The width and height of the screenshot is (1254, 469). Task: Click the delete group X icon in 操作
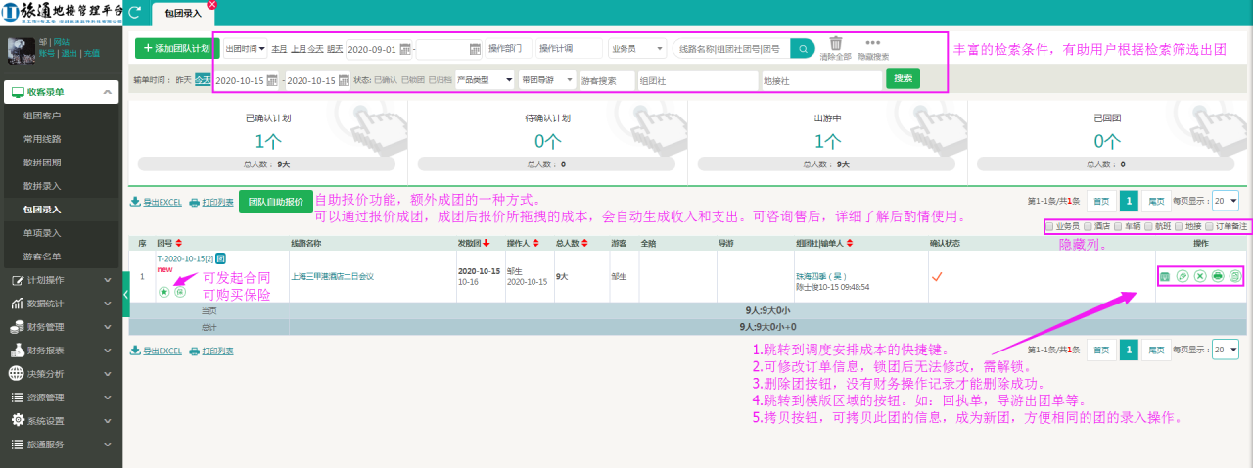pyautogui.click(x=1199, y=275)
